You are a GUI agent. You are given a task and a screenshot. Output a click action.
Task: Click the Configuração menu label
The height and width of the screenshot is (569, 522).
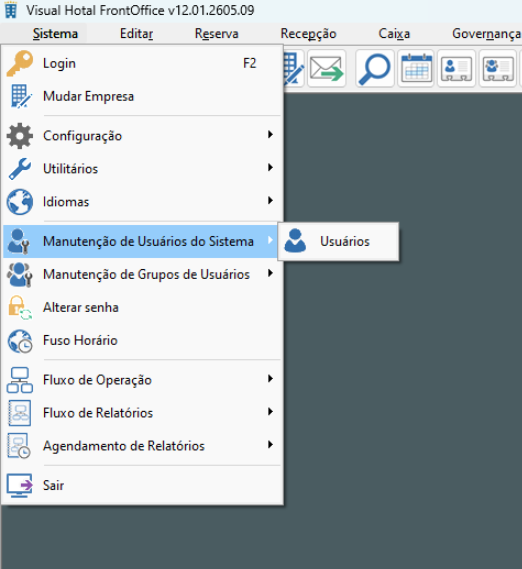[x=82, y=136]
